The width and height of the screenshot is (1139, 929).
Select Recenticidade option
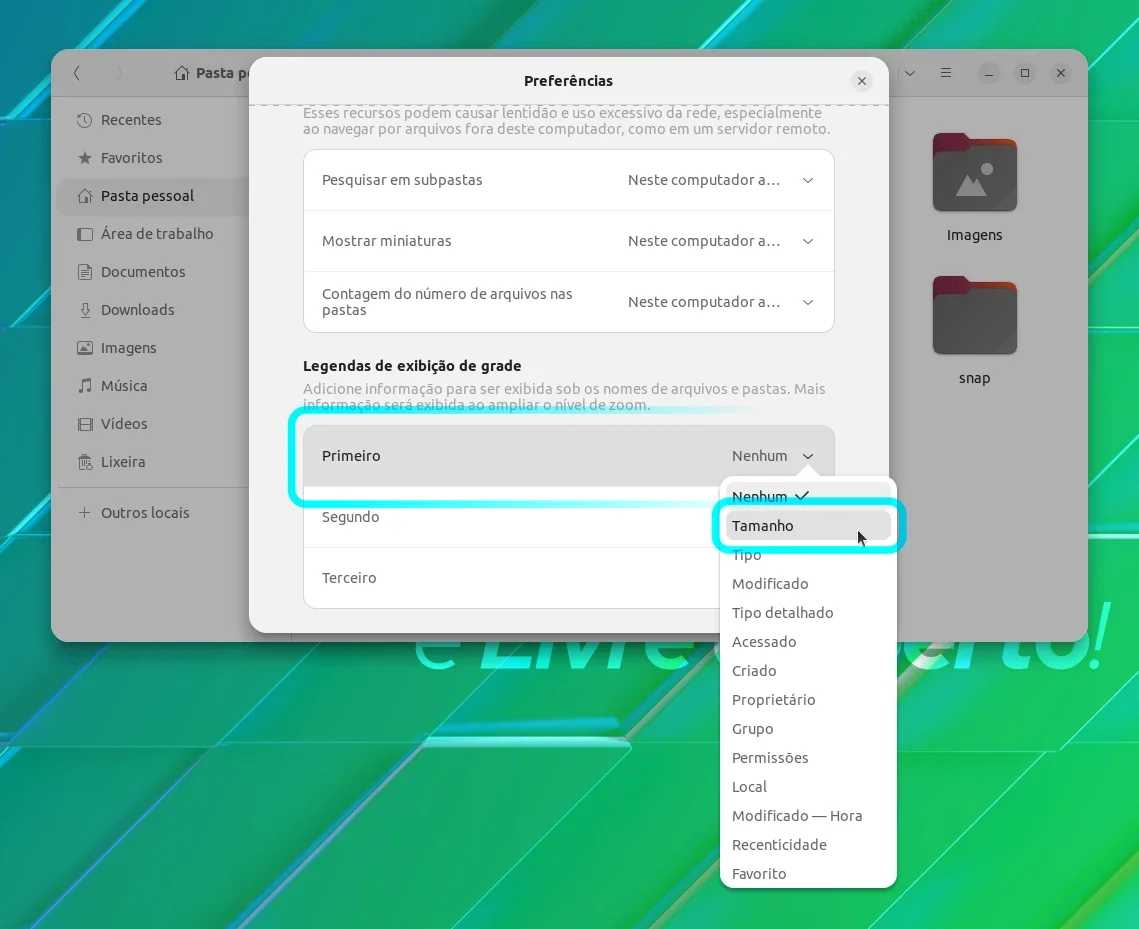808,845
